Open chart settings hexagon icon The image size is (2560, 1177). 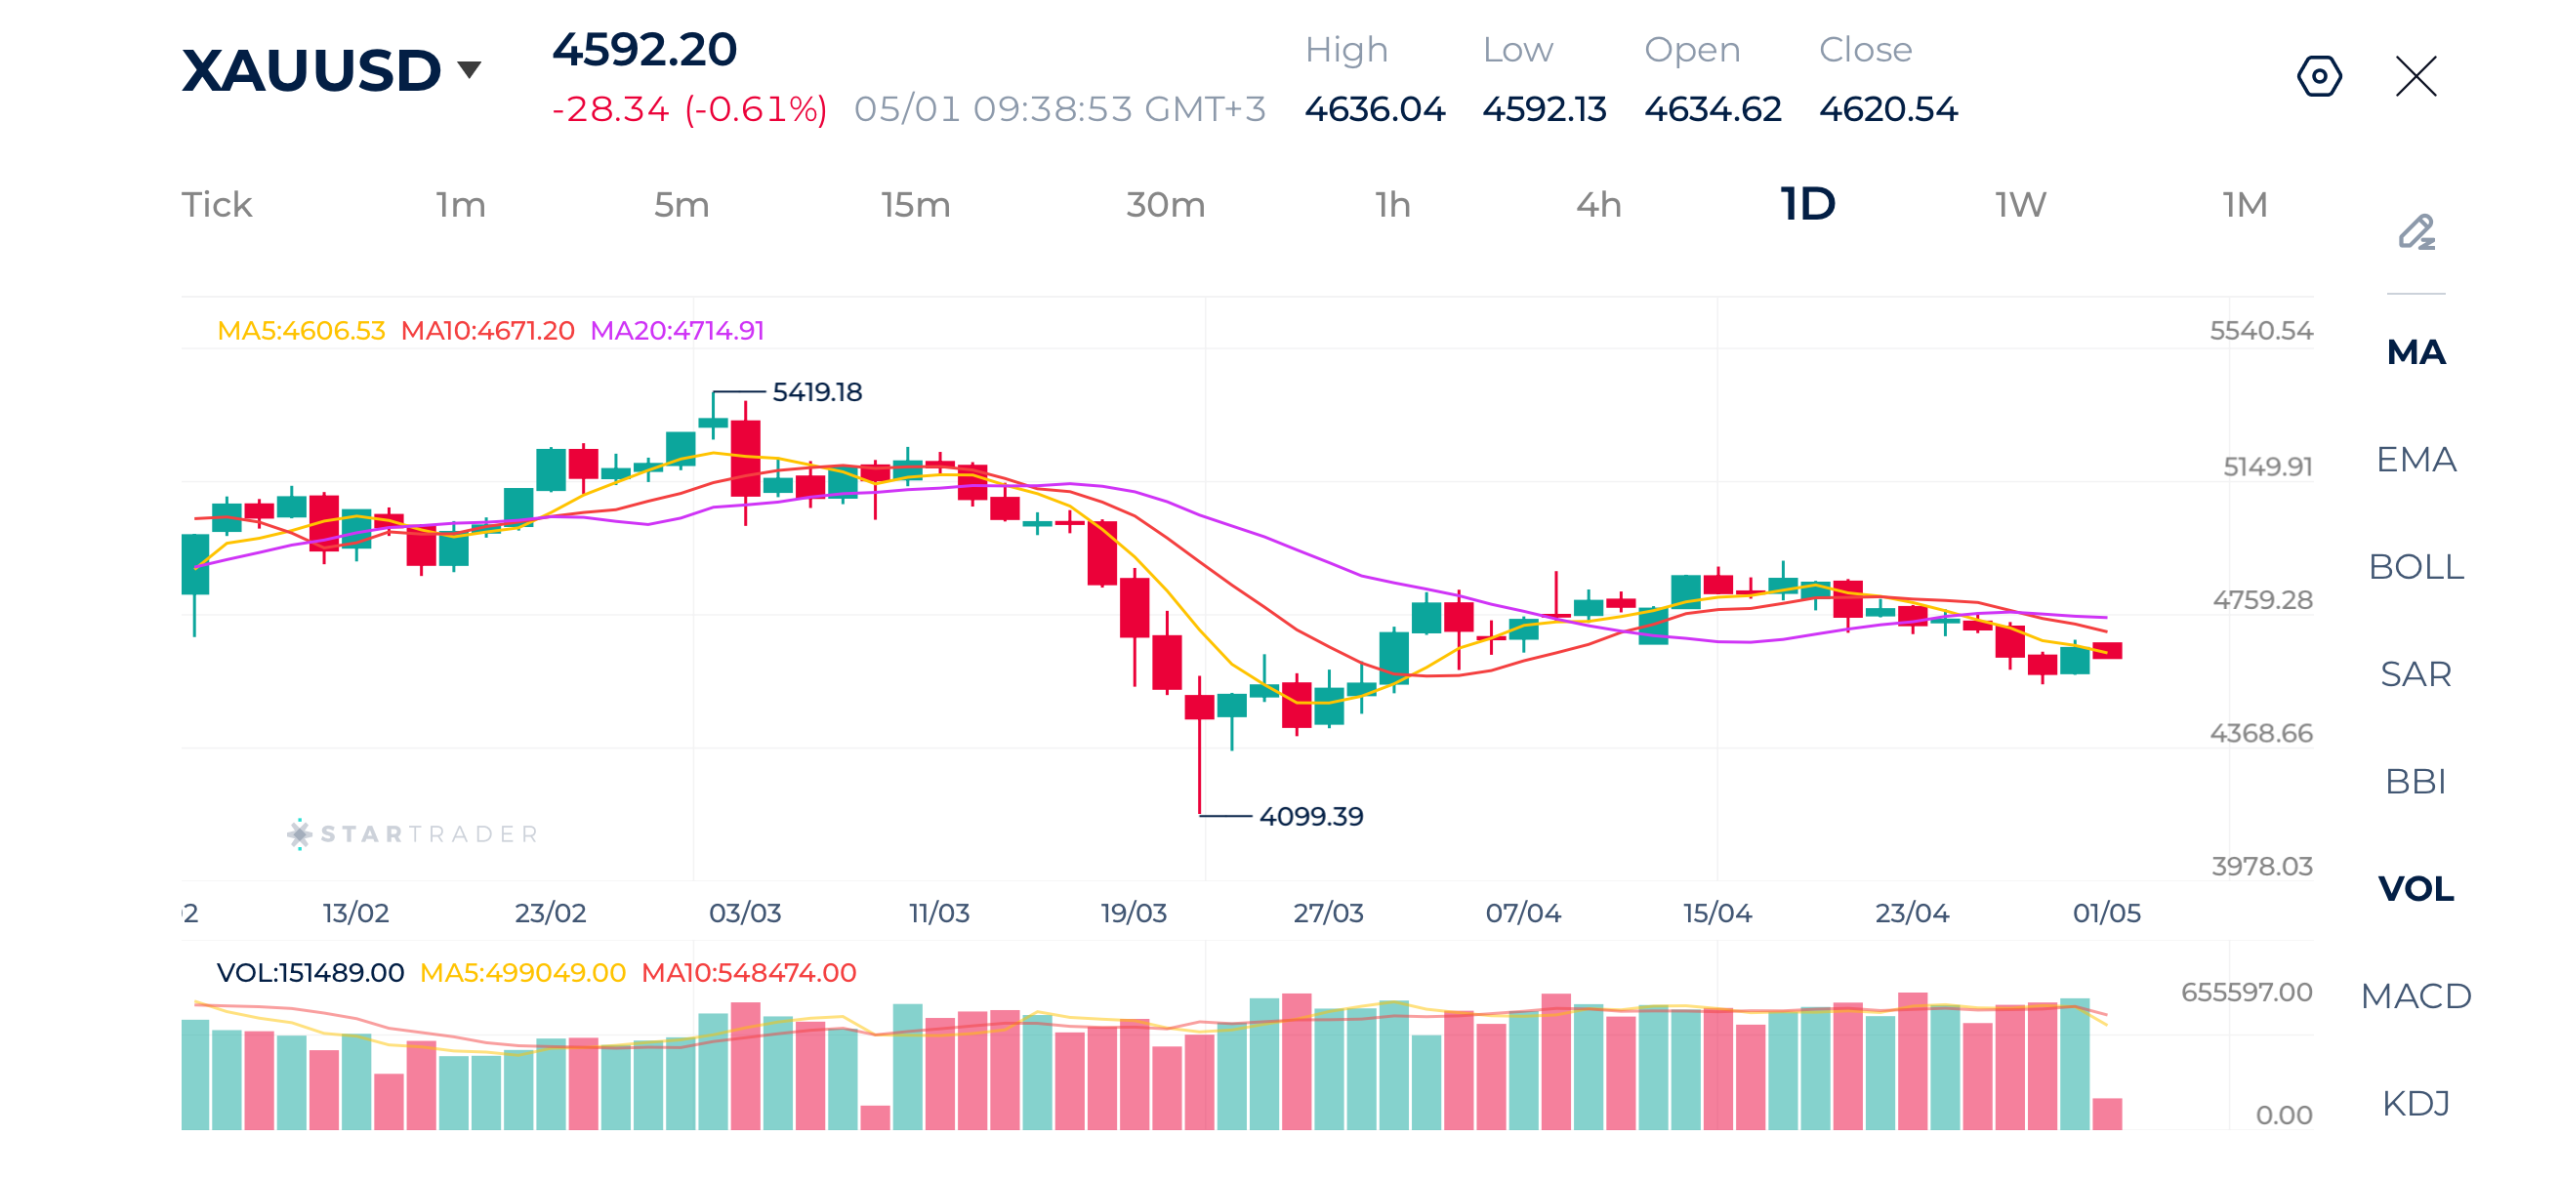[2317, 76]
